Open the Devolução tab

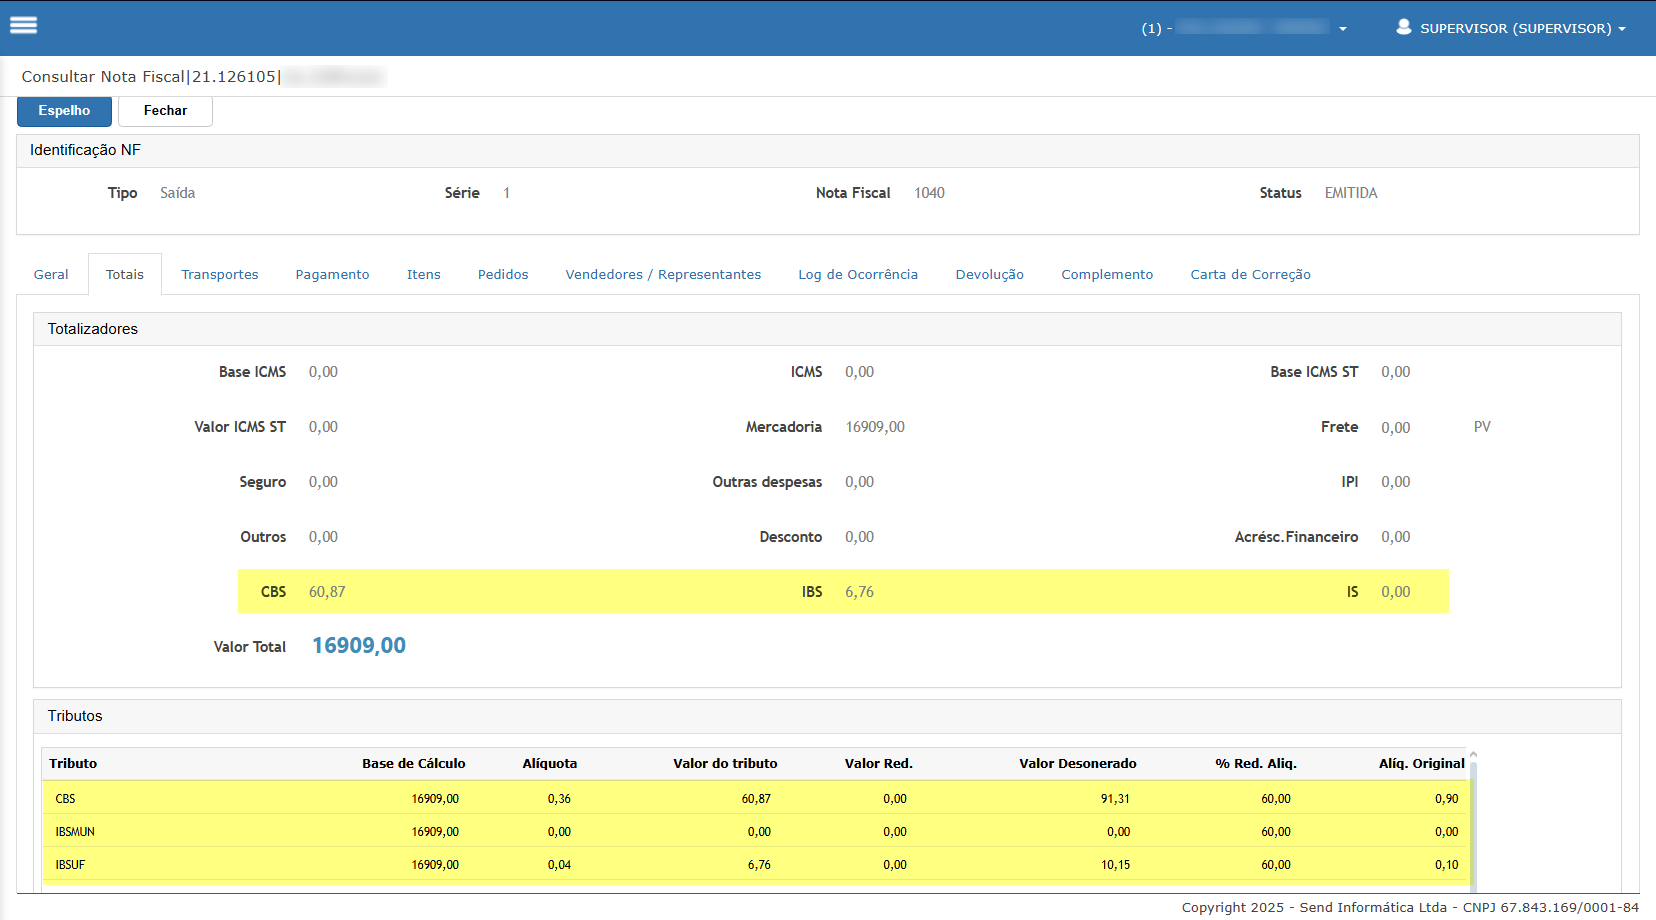pos(989,275)
